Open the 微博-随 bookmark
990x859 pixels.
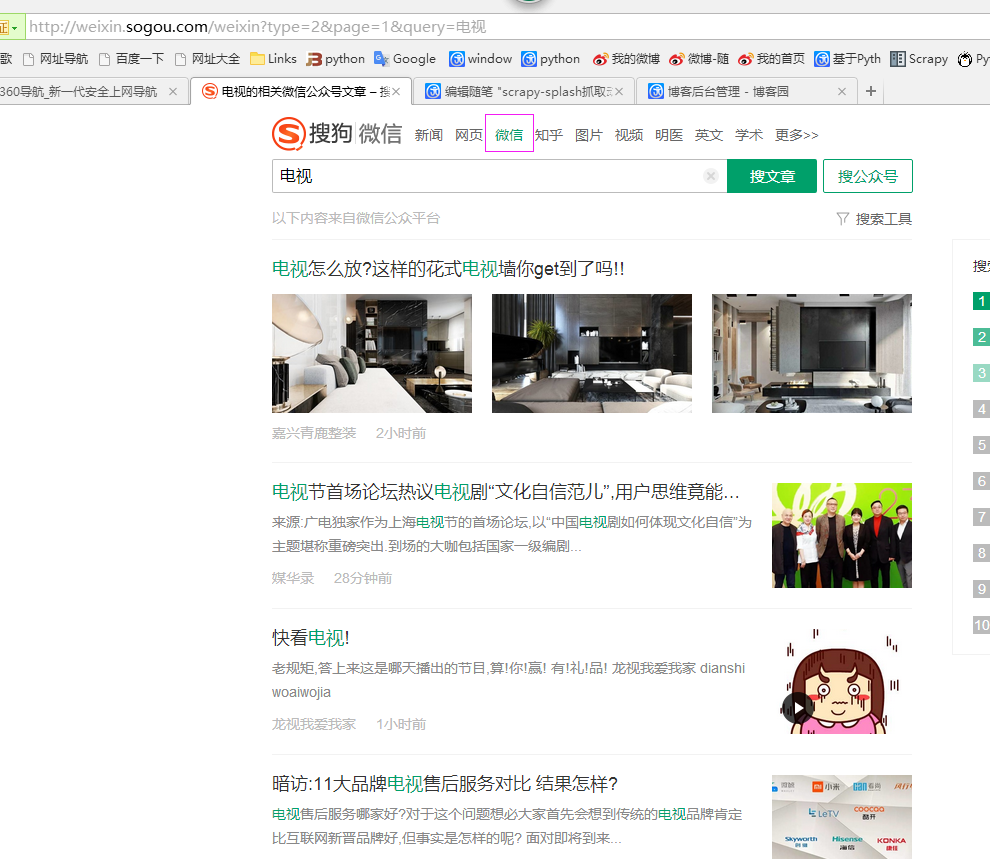point(699,59)
